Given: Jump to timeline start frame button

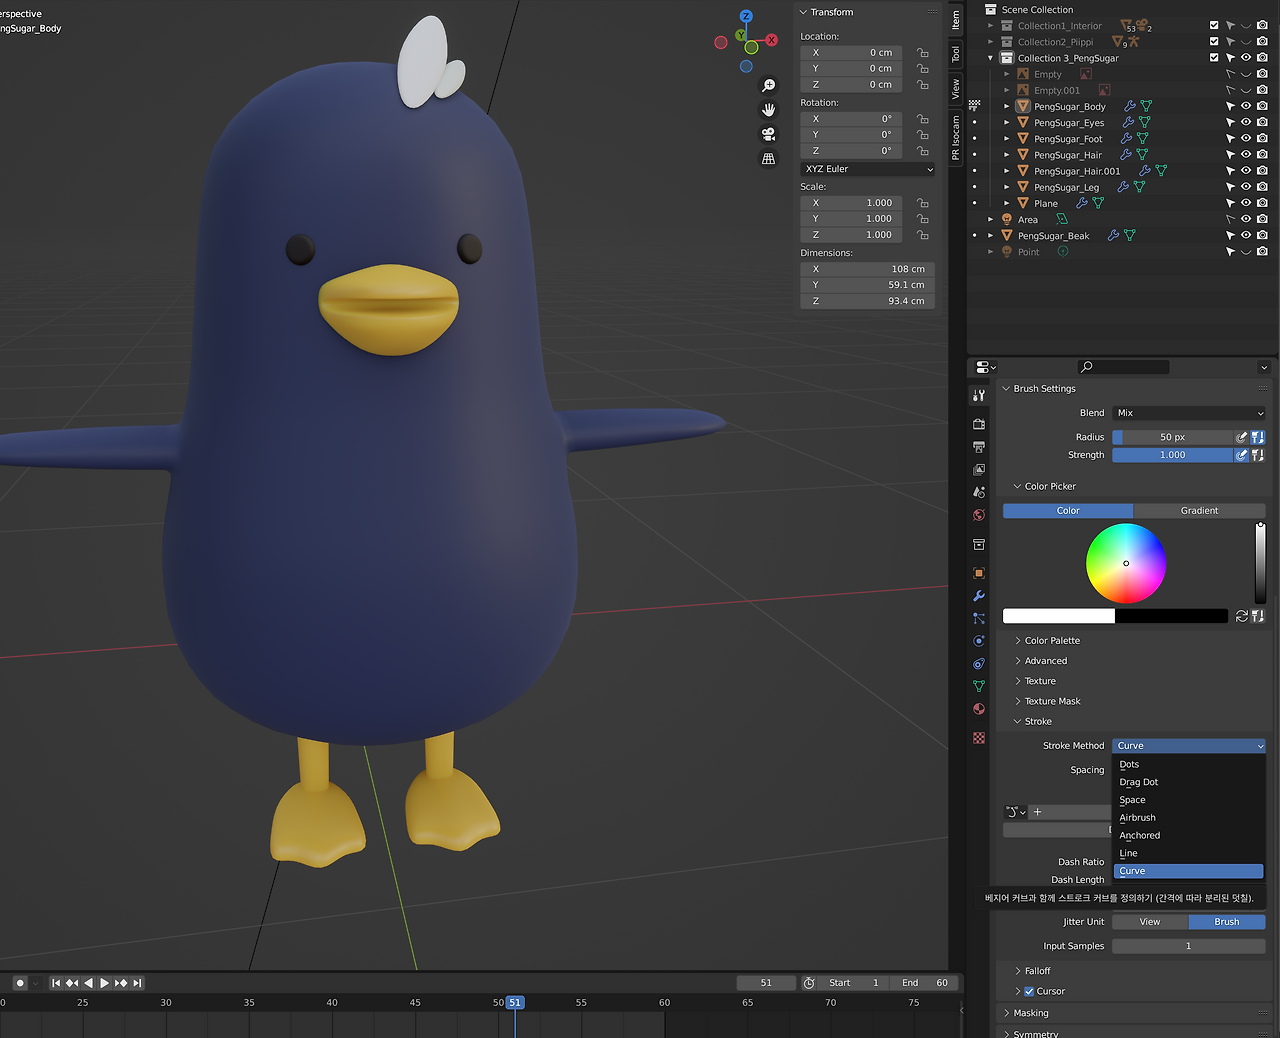Looking at the screenshot, I should click(56, 983).
